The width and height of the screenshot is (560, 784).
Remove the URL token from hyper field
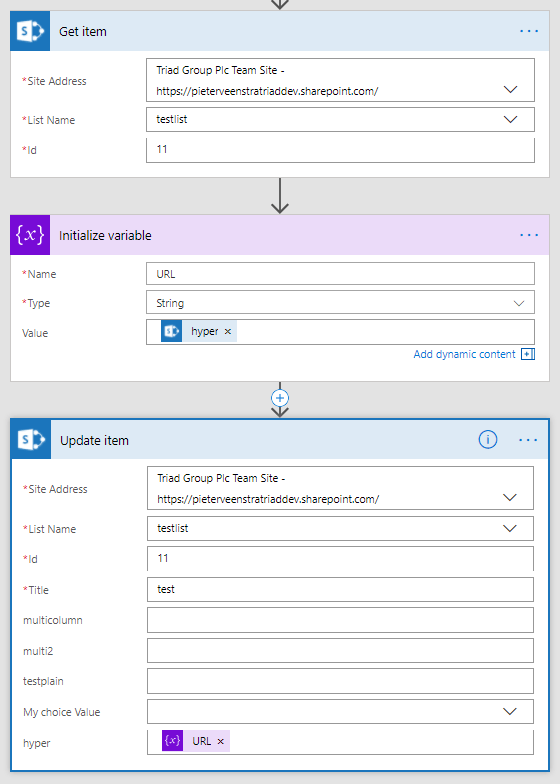[220, 742]
